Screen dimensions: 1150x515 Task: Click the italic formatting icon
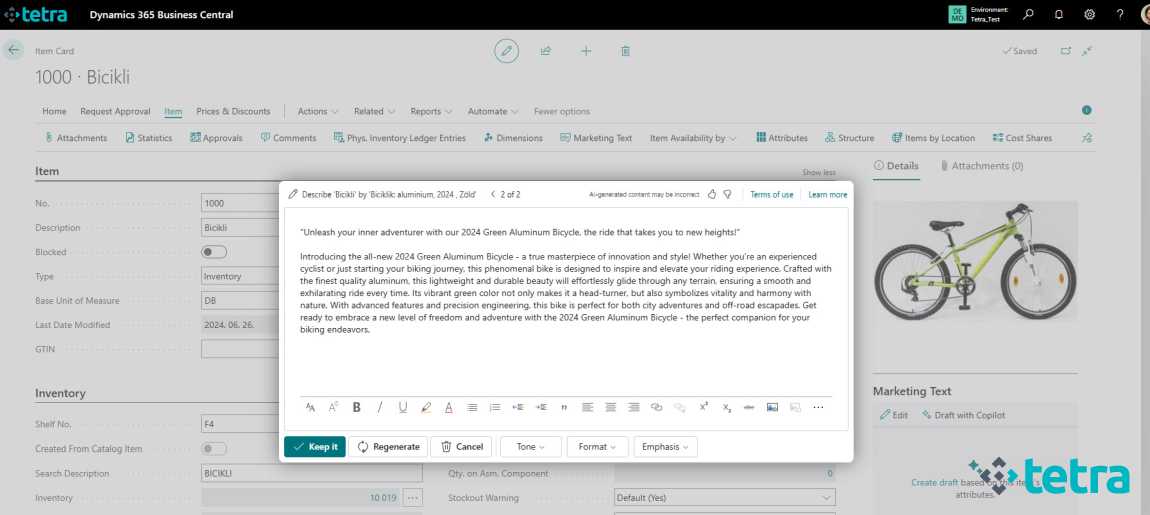tap(380, 407)
